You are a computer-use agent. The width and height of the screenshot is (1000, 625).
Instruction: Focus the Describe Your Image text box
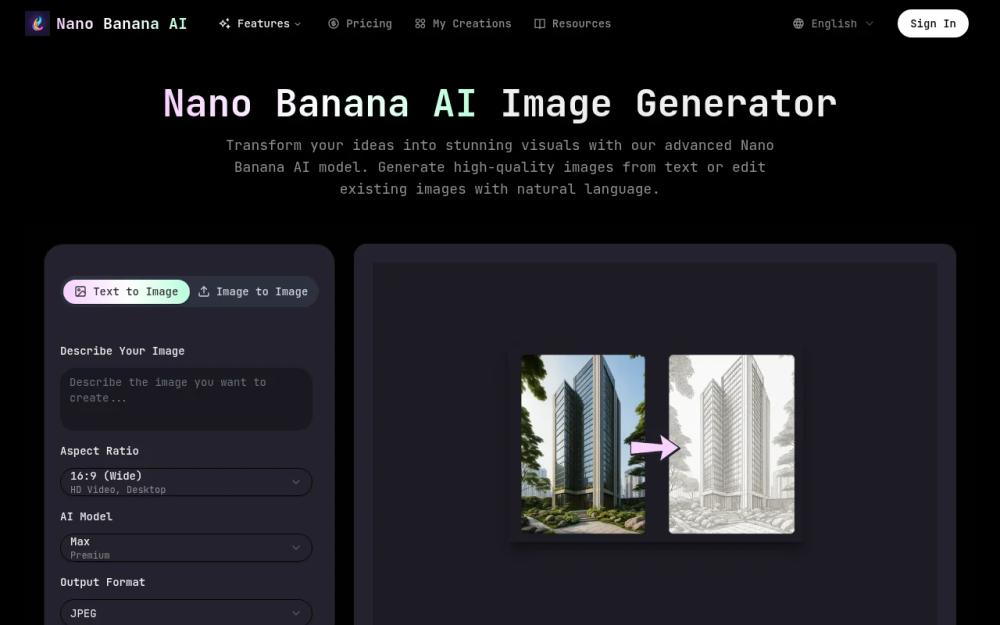point(186,399)
